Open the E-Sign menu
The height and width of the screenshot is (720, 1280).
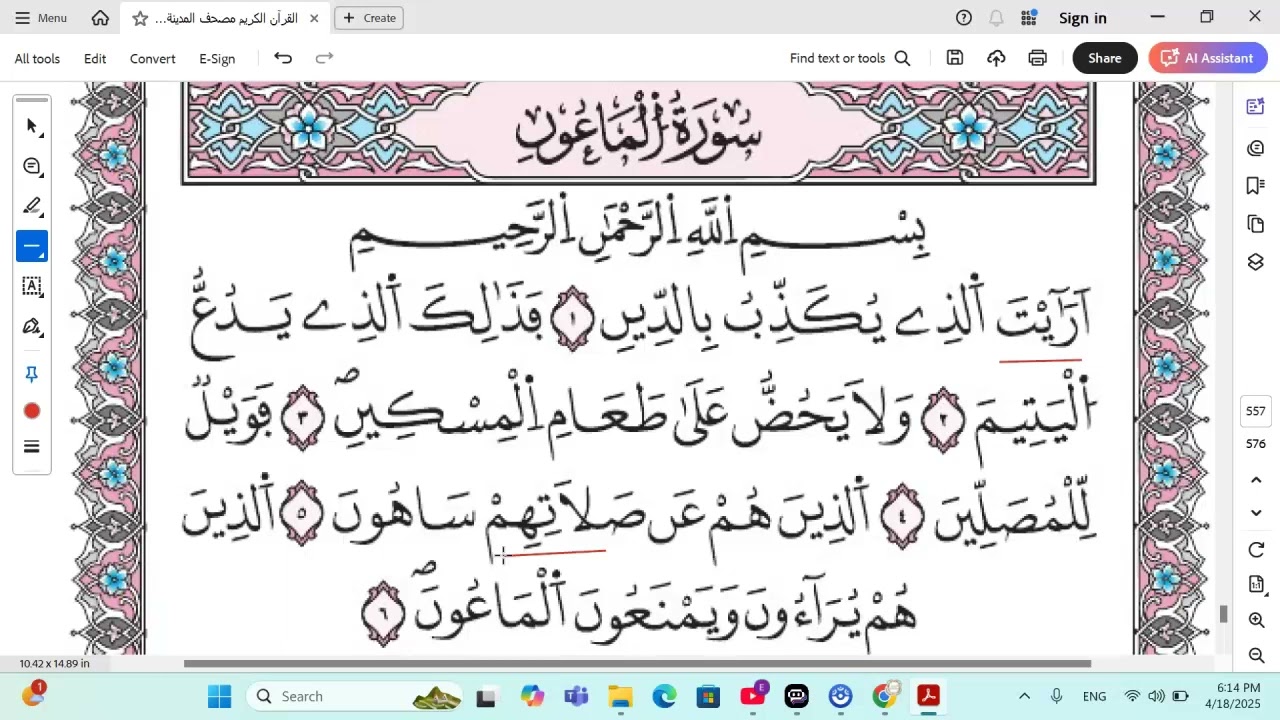(x=217, y=58)
